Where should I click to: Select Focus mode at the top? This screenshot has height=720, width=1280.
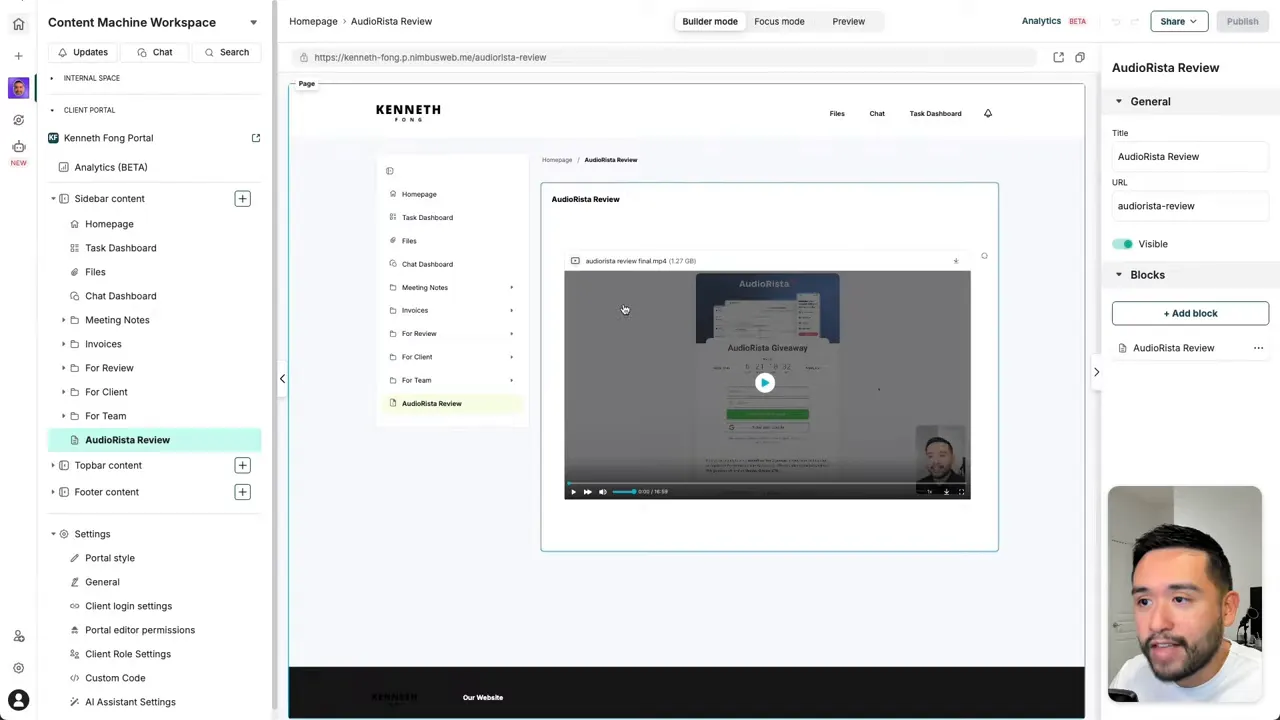click(x=779, y=21)
